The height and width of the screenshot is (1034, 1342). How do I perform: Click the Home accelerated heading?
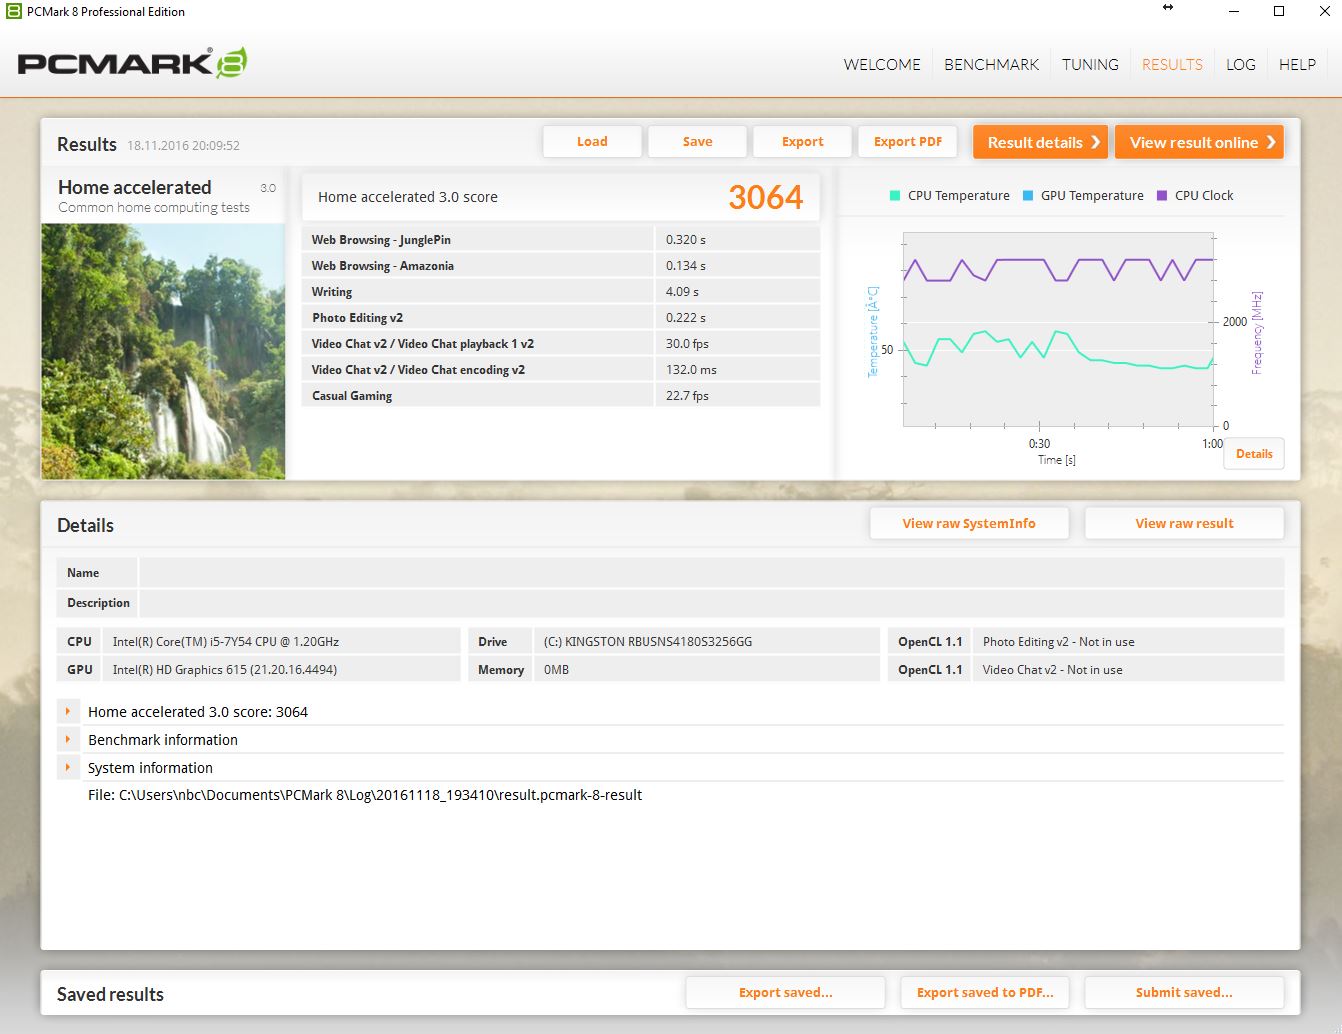(x=135, y=187)
